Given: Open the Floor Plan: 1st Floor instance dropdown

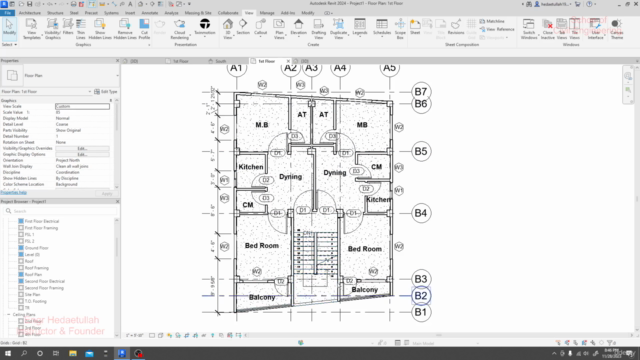Looking at the screenshot, I should [x=89, y=92].
